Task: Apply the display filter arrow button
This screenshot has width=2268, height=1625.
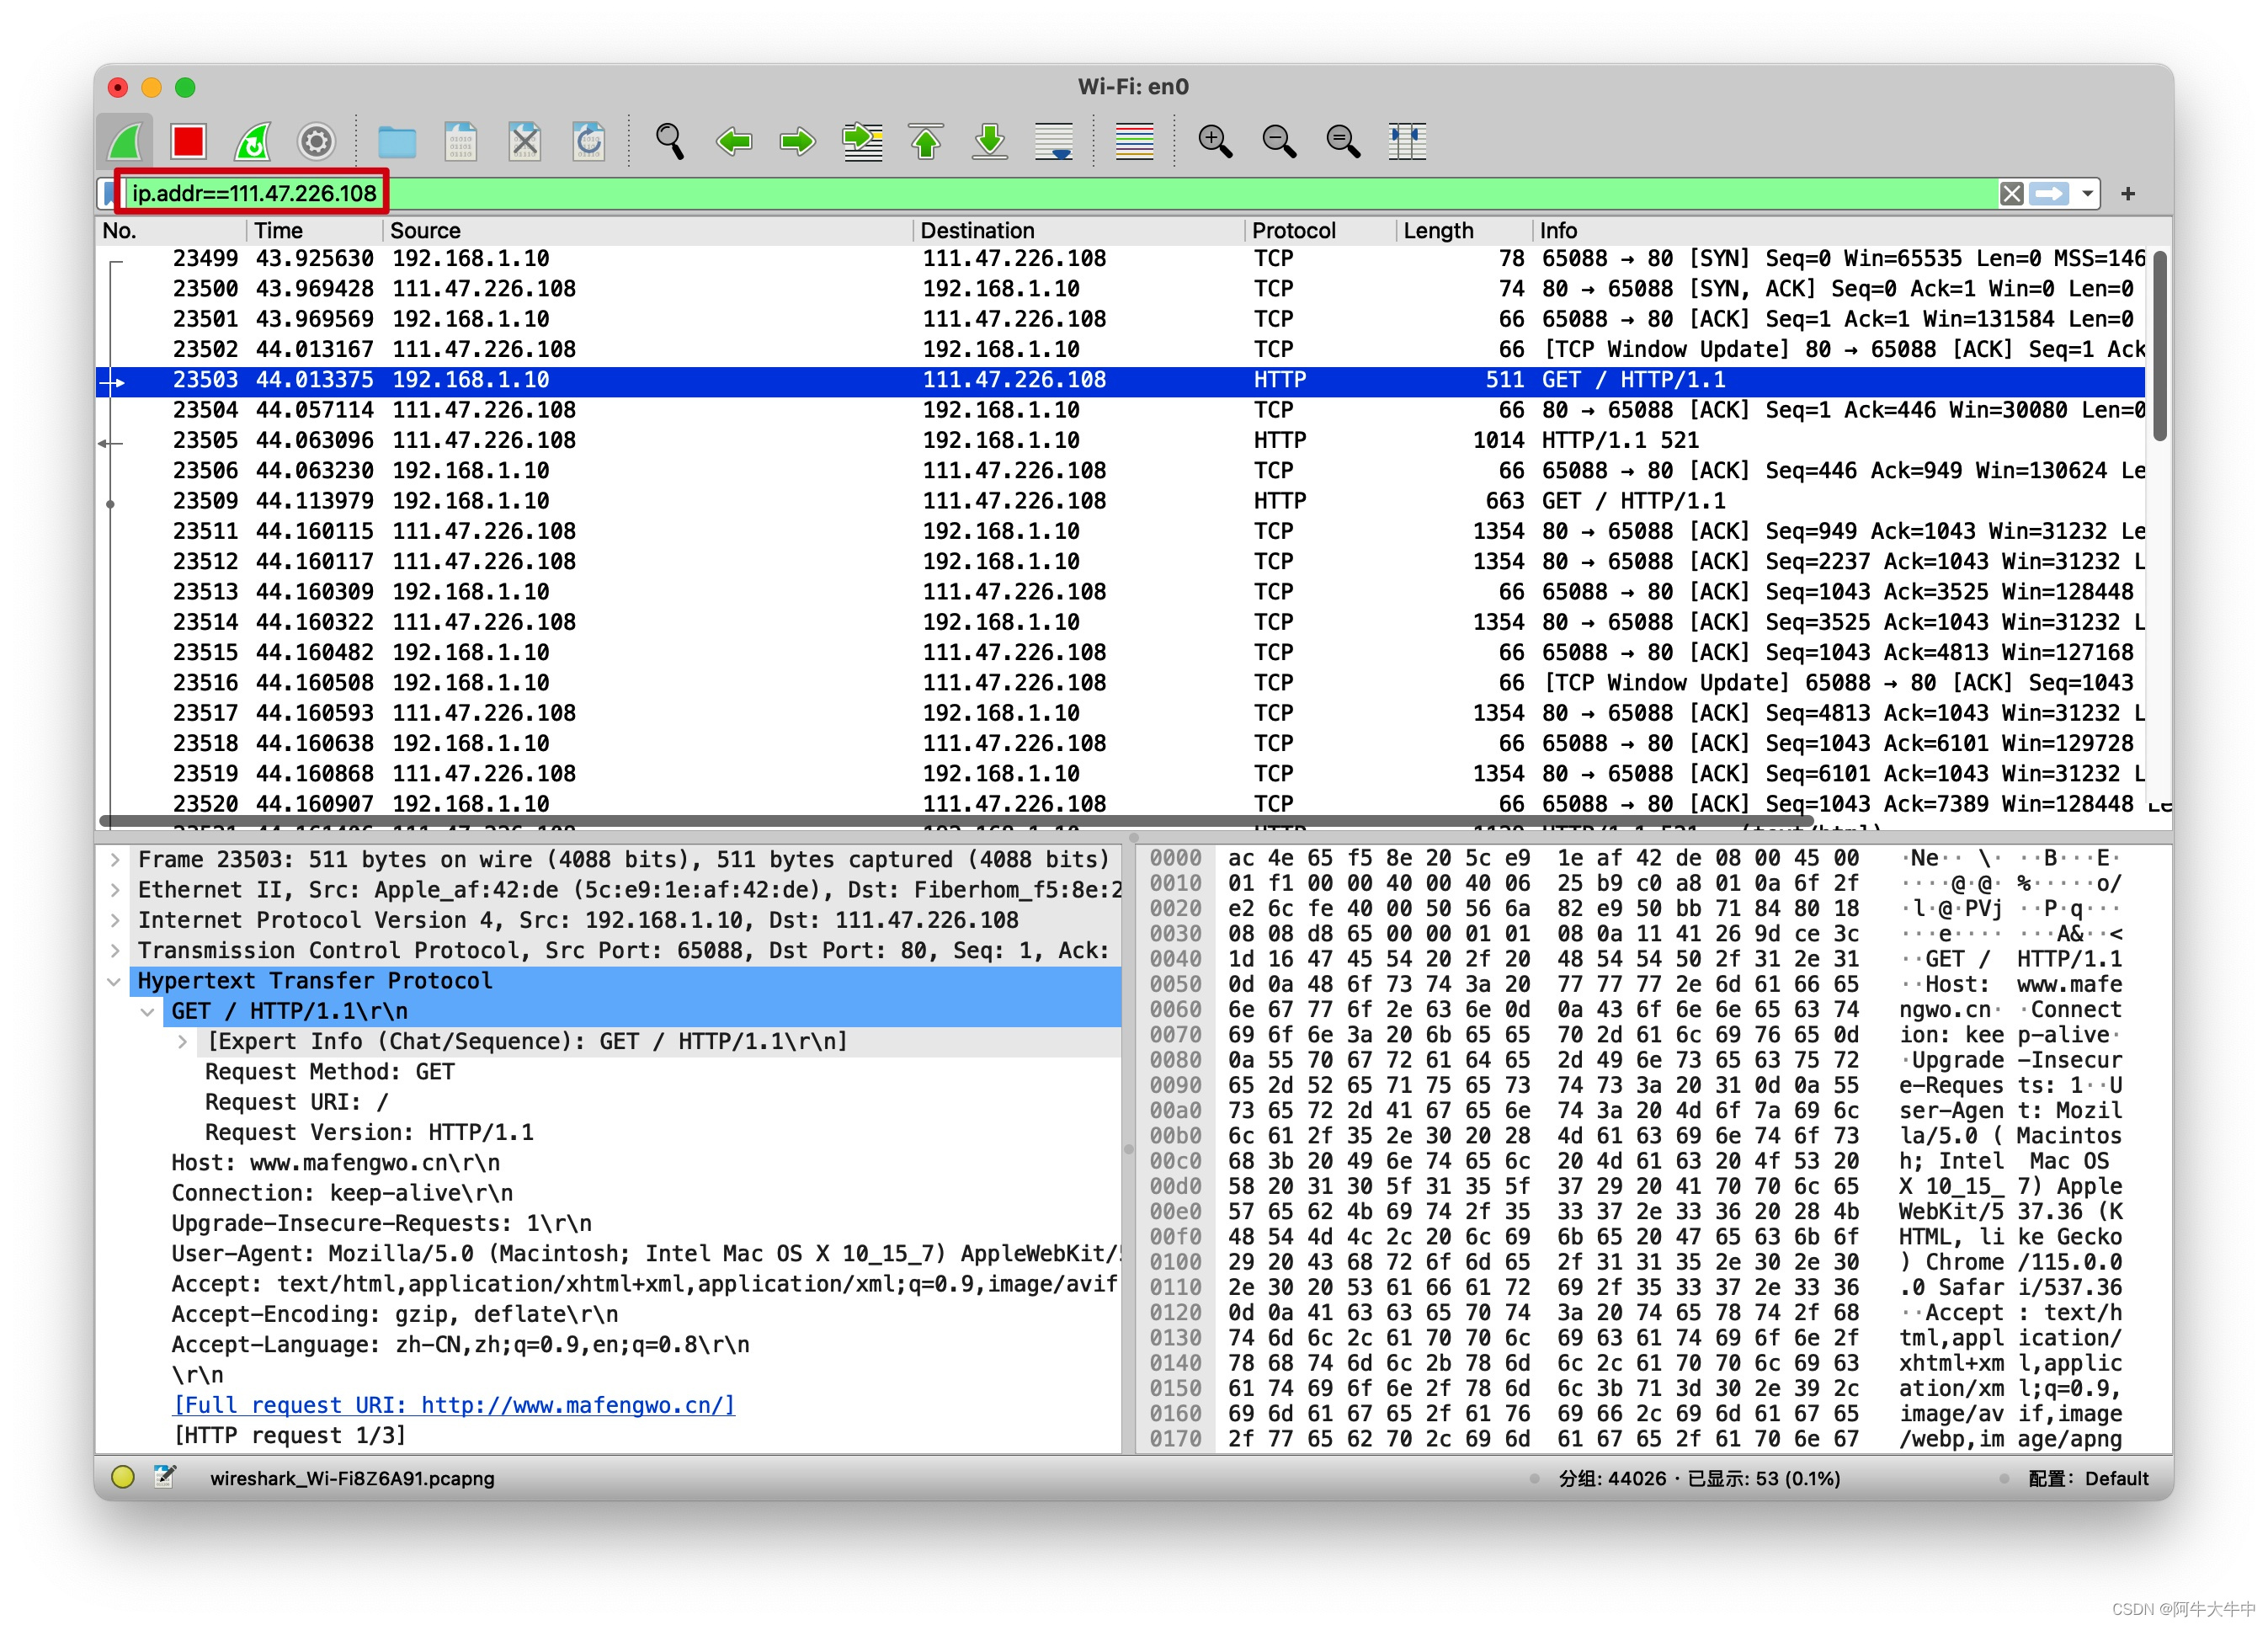Action: 2050,193
